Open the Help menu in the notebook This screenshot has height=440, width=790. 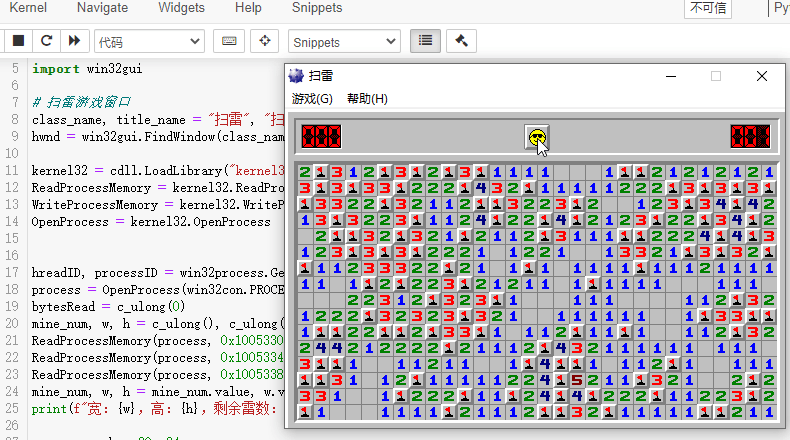(x=248, y=8)
